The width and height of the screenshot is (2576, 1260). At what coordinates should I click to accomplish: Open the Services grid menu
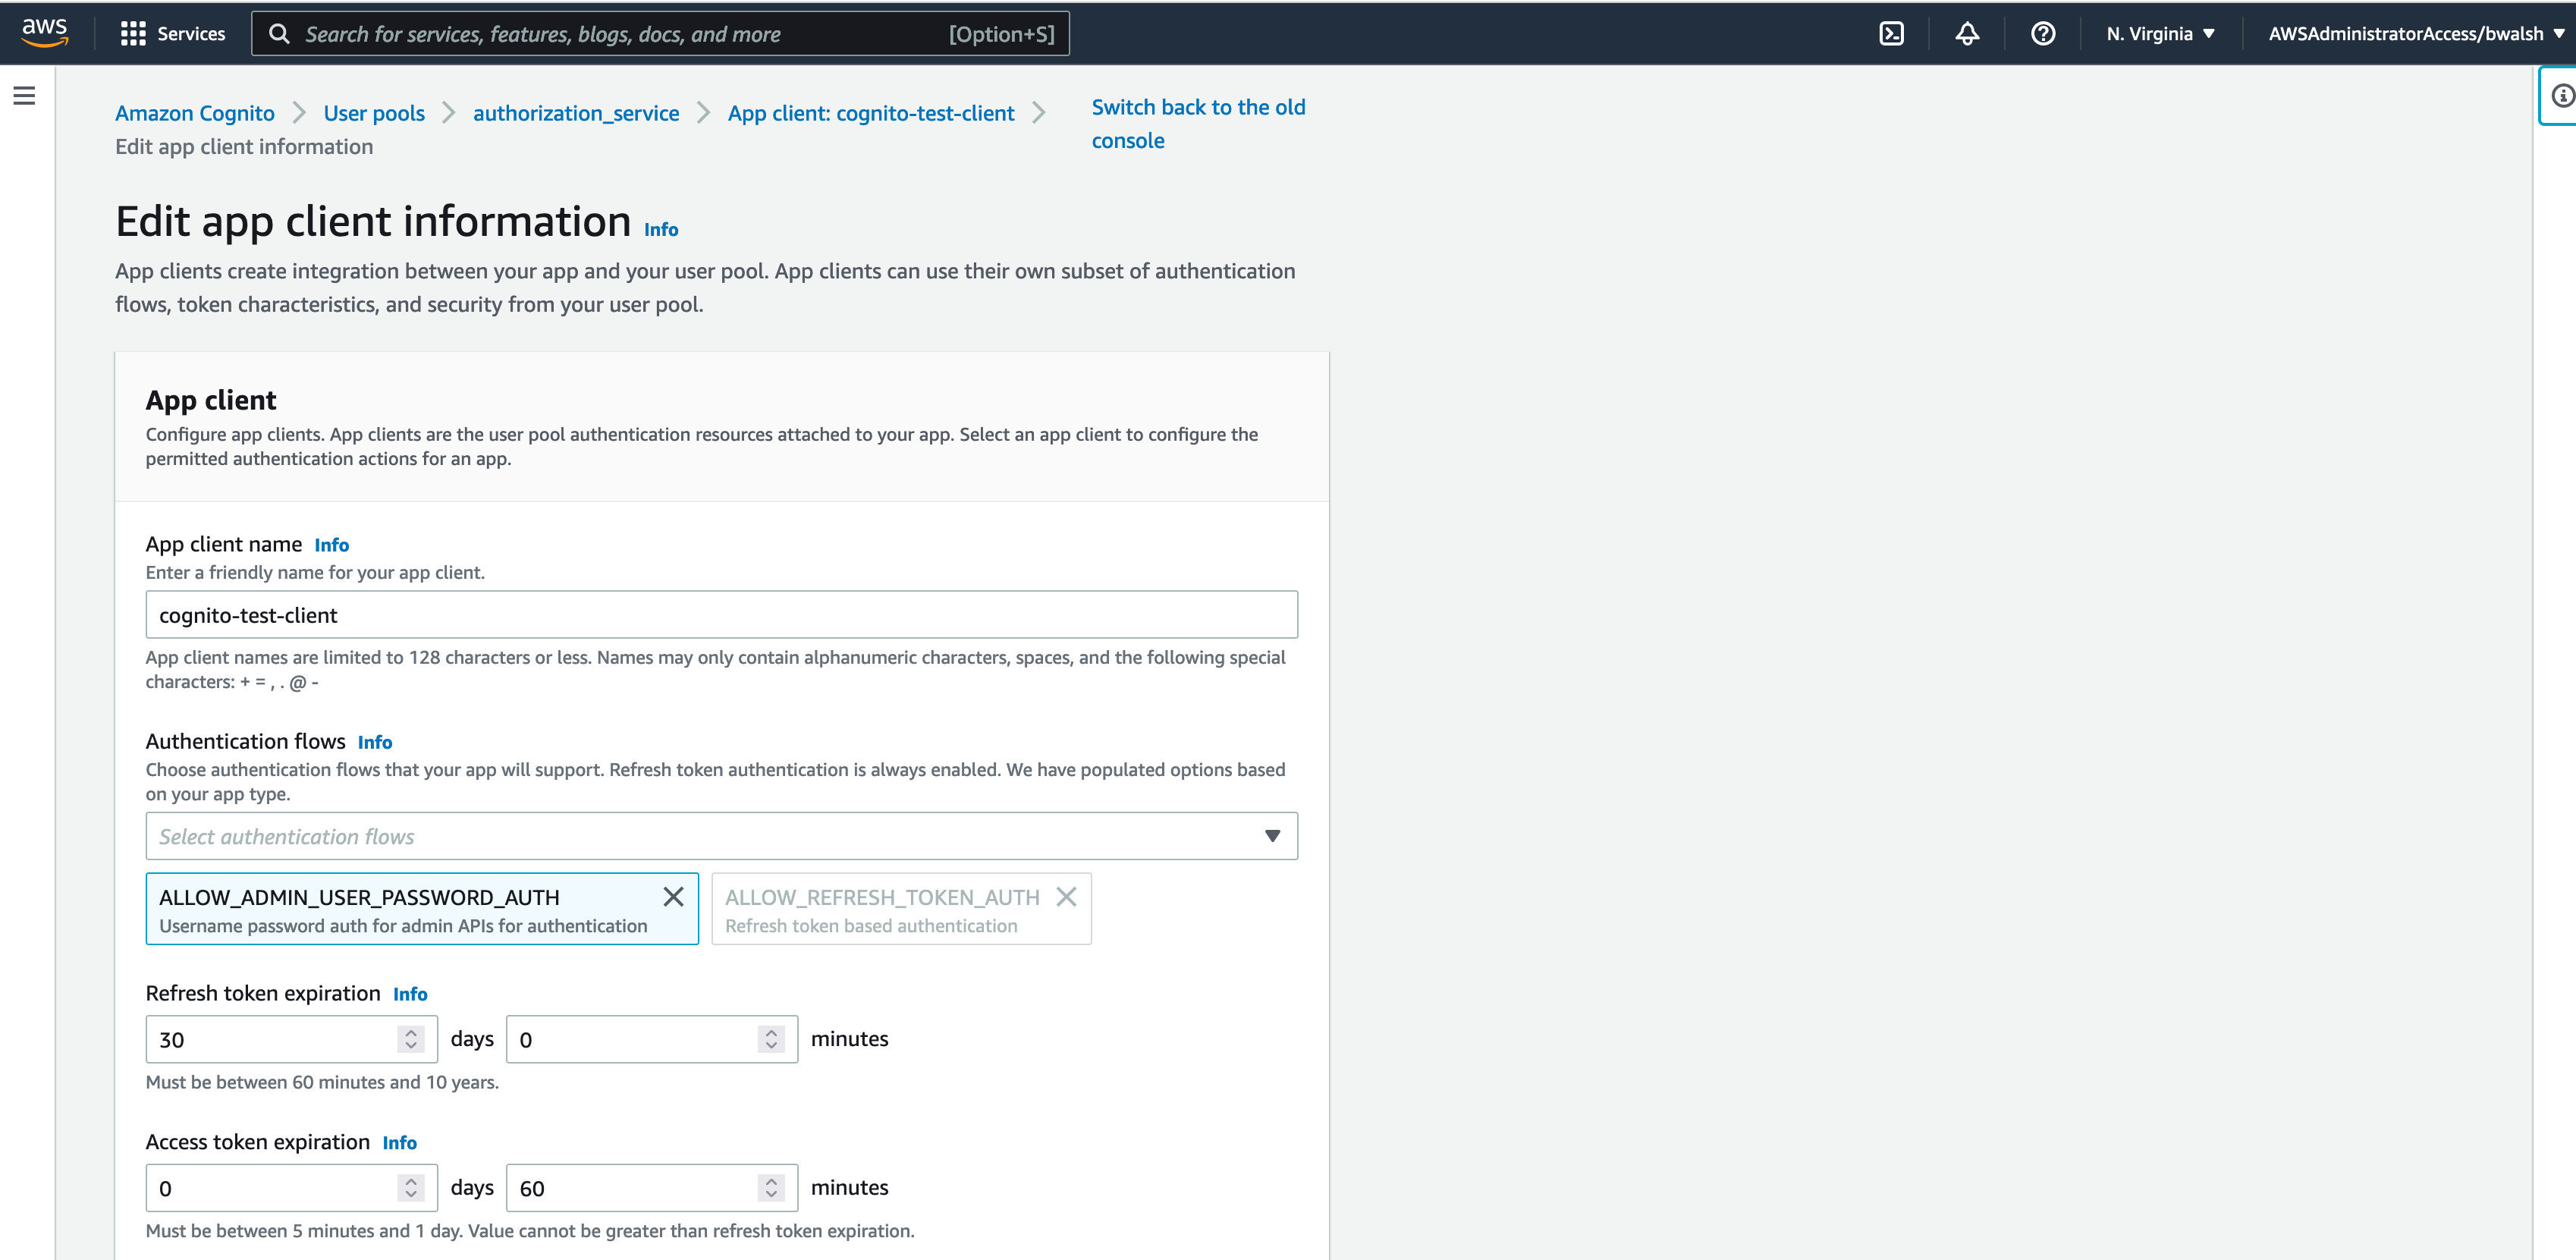[x=172, y=34]
